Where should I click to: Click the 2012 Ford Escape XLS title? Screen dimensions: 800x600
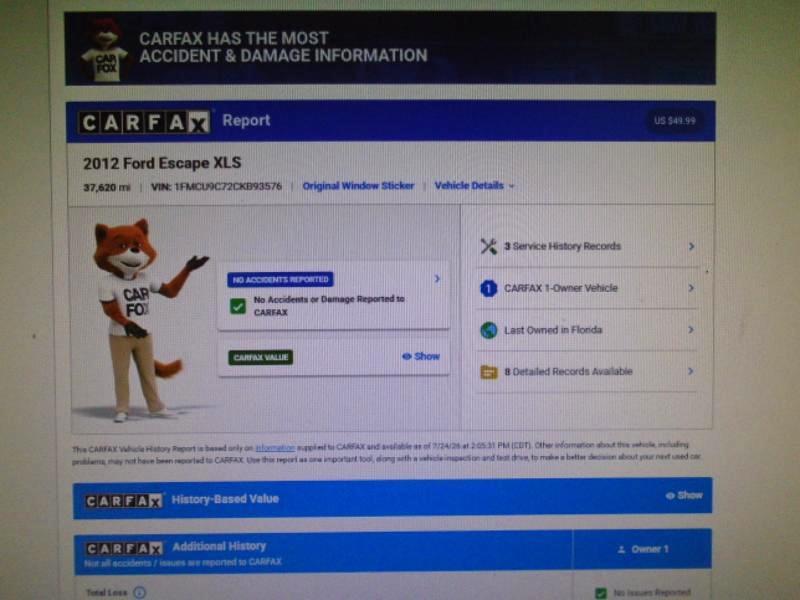[162, 163]
